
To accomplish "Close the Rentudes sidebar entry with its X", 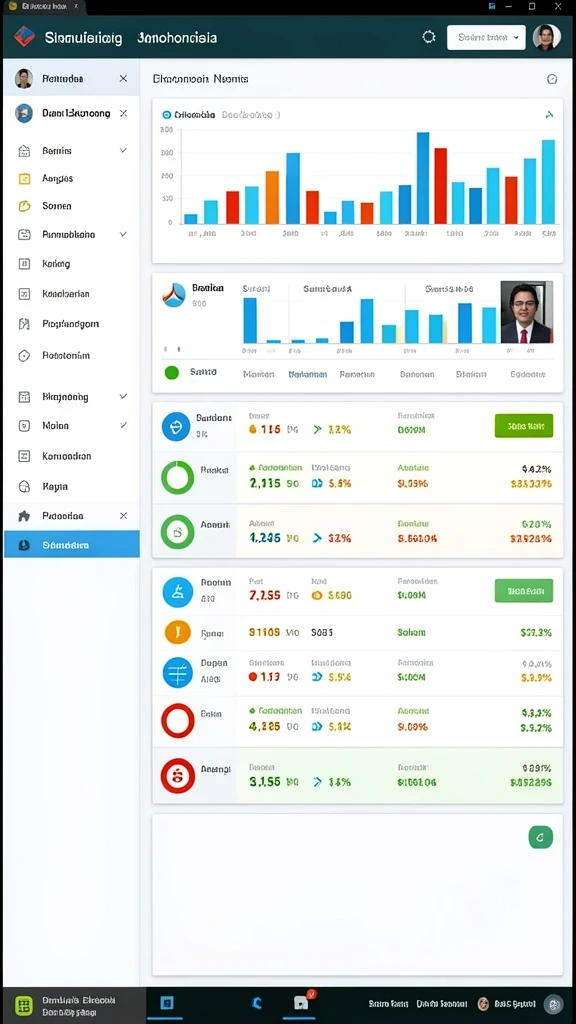I will pyautogui.click(x=123, y=78).
